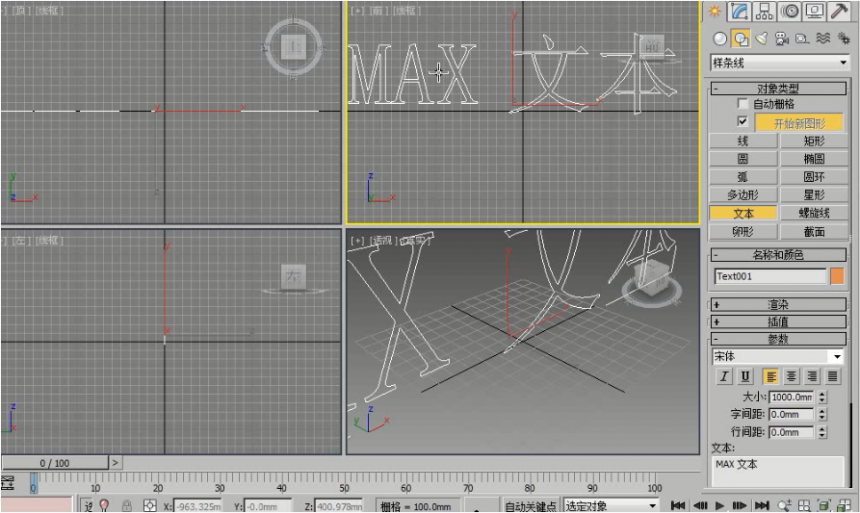Deactivate the highlighted 文本 text button
Viewport: 860px width, 513px height.
click(x=743, y=213)
